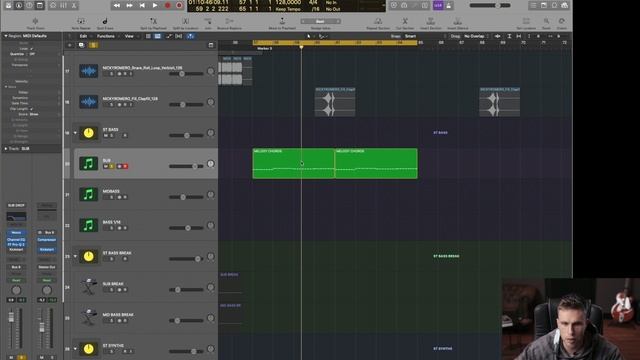Start recording with the Record button
Image resolution: width=640 pixels, height=360 pixels.
coord(167,5)
